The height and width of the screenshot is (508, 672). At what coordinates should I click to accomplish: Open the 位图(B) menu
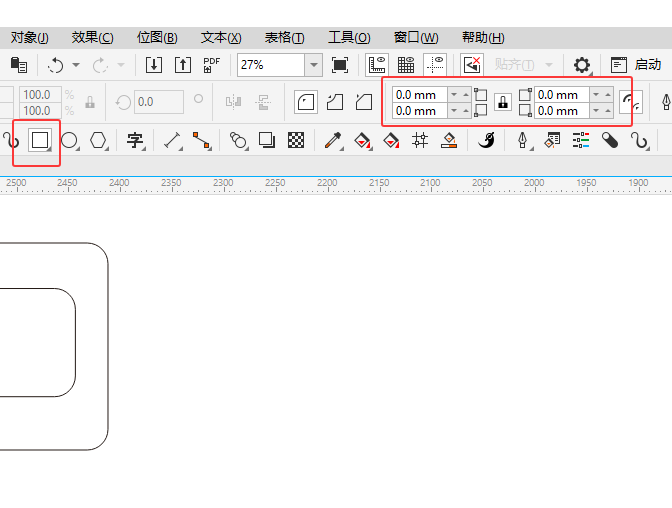pyautogui.click(x=157, y=38)
